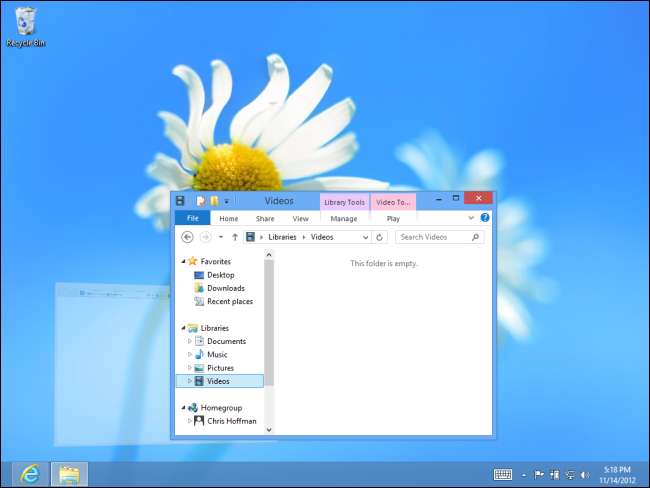The width and height of the screenshot is (650, 488).
Task: Click the Help question mark icon
Action: [x=485, y=218]
